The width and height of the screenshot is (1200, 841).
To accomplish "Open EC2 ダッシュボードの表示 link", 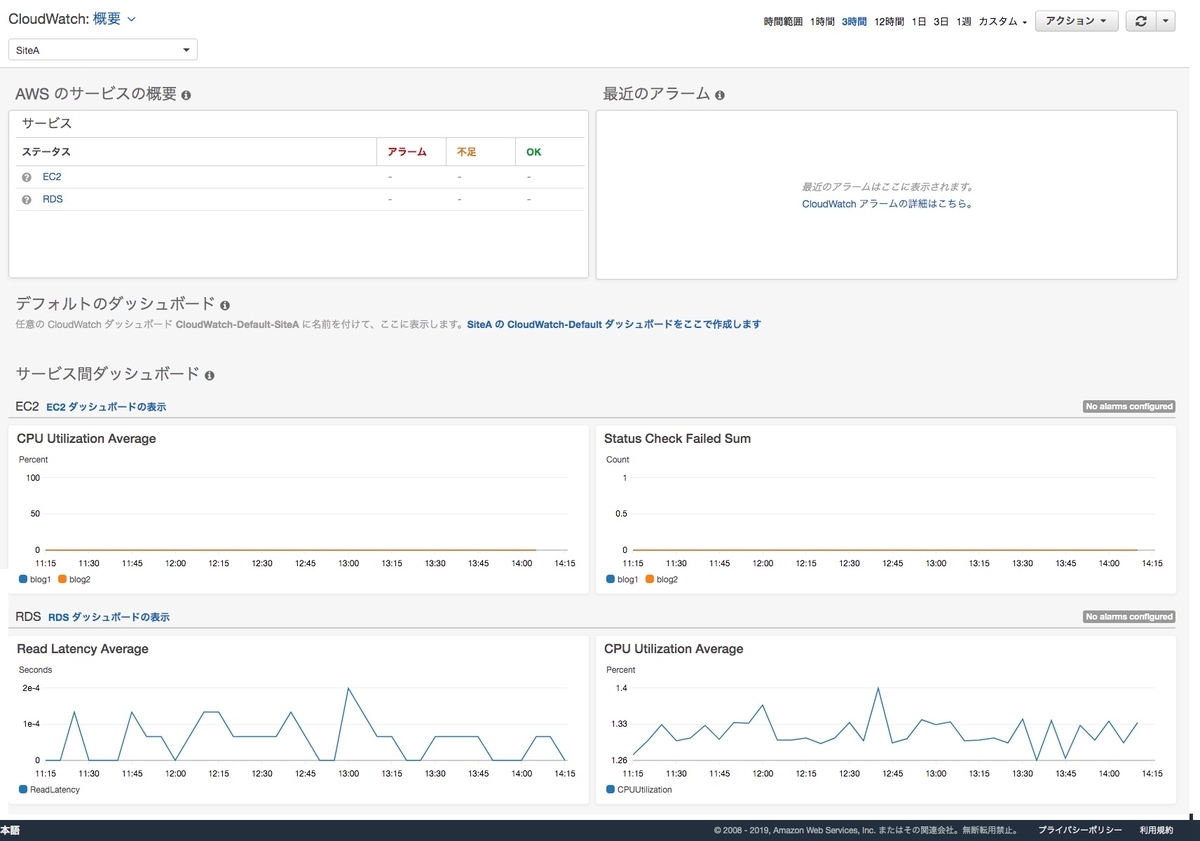I will [106, 407].
